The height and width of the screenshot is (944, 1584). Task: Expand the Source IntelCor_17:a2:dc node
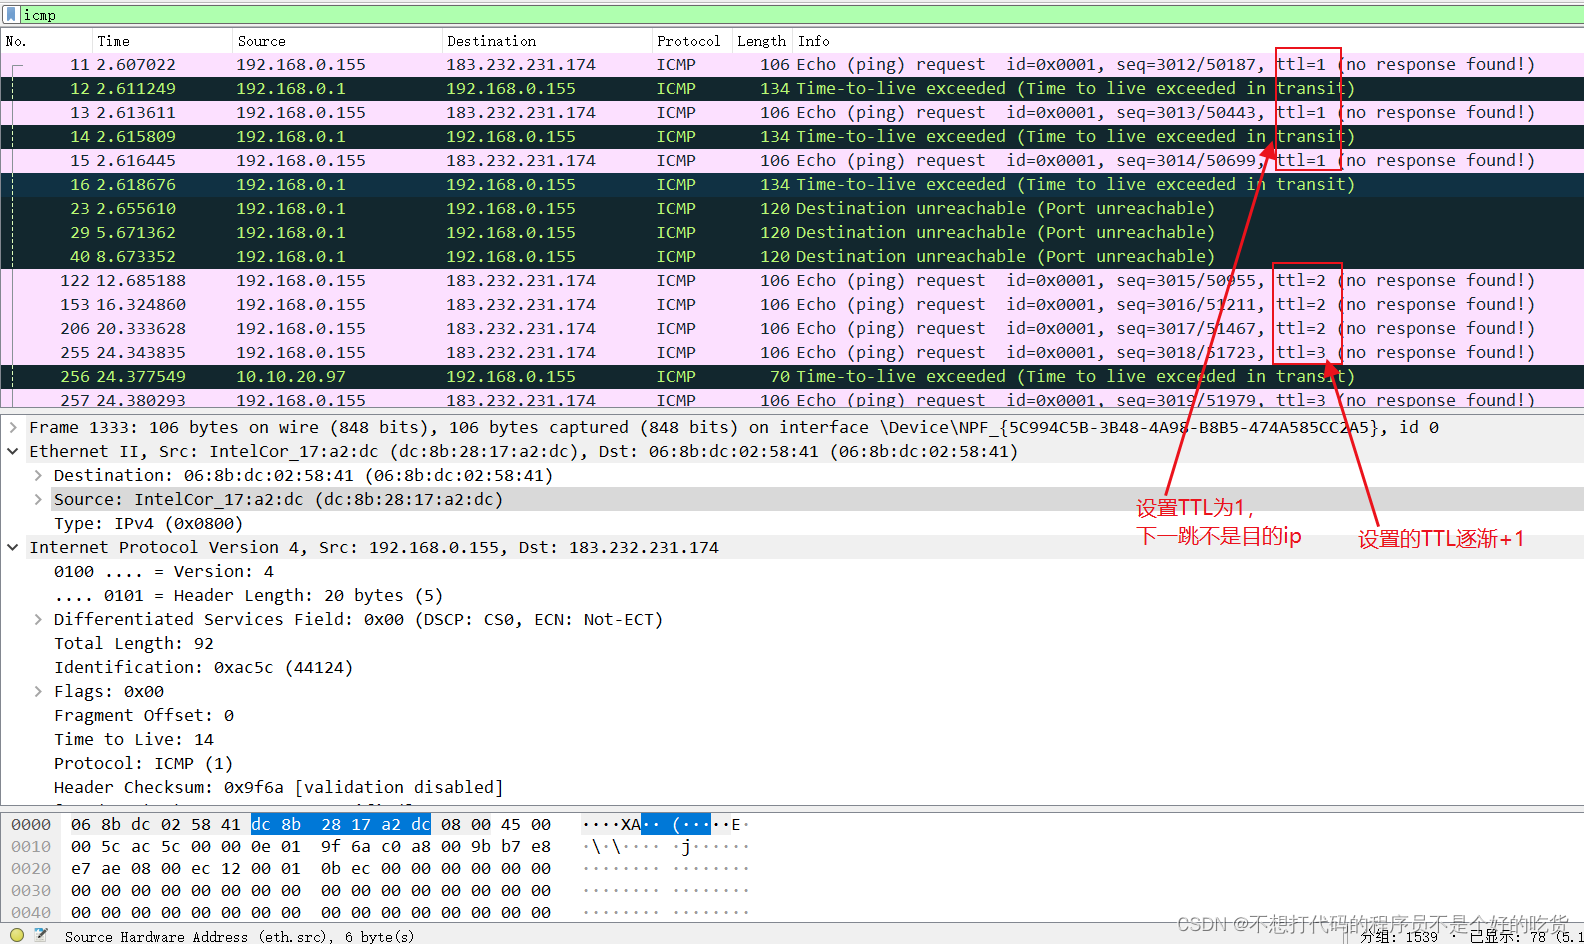(x=38, y=499)
